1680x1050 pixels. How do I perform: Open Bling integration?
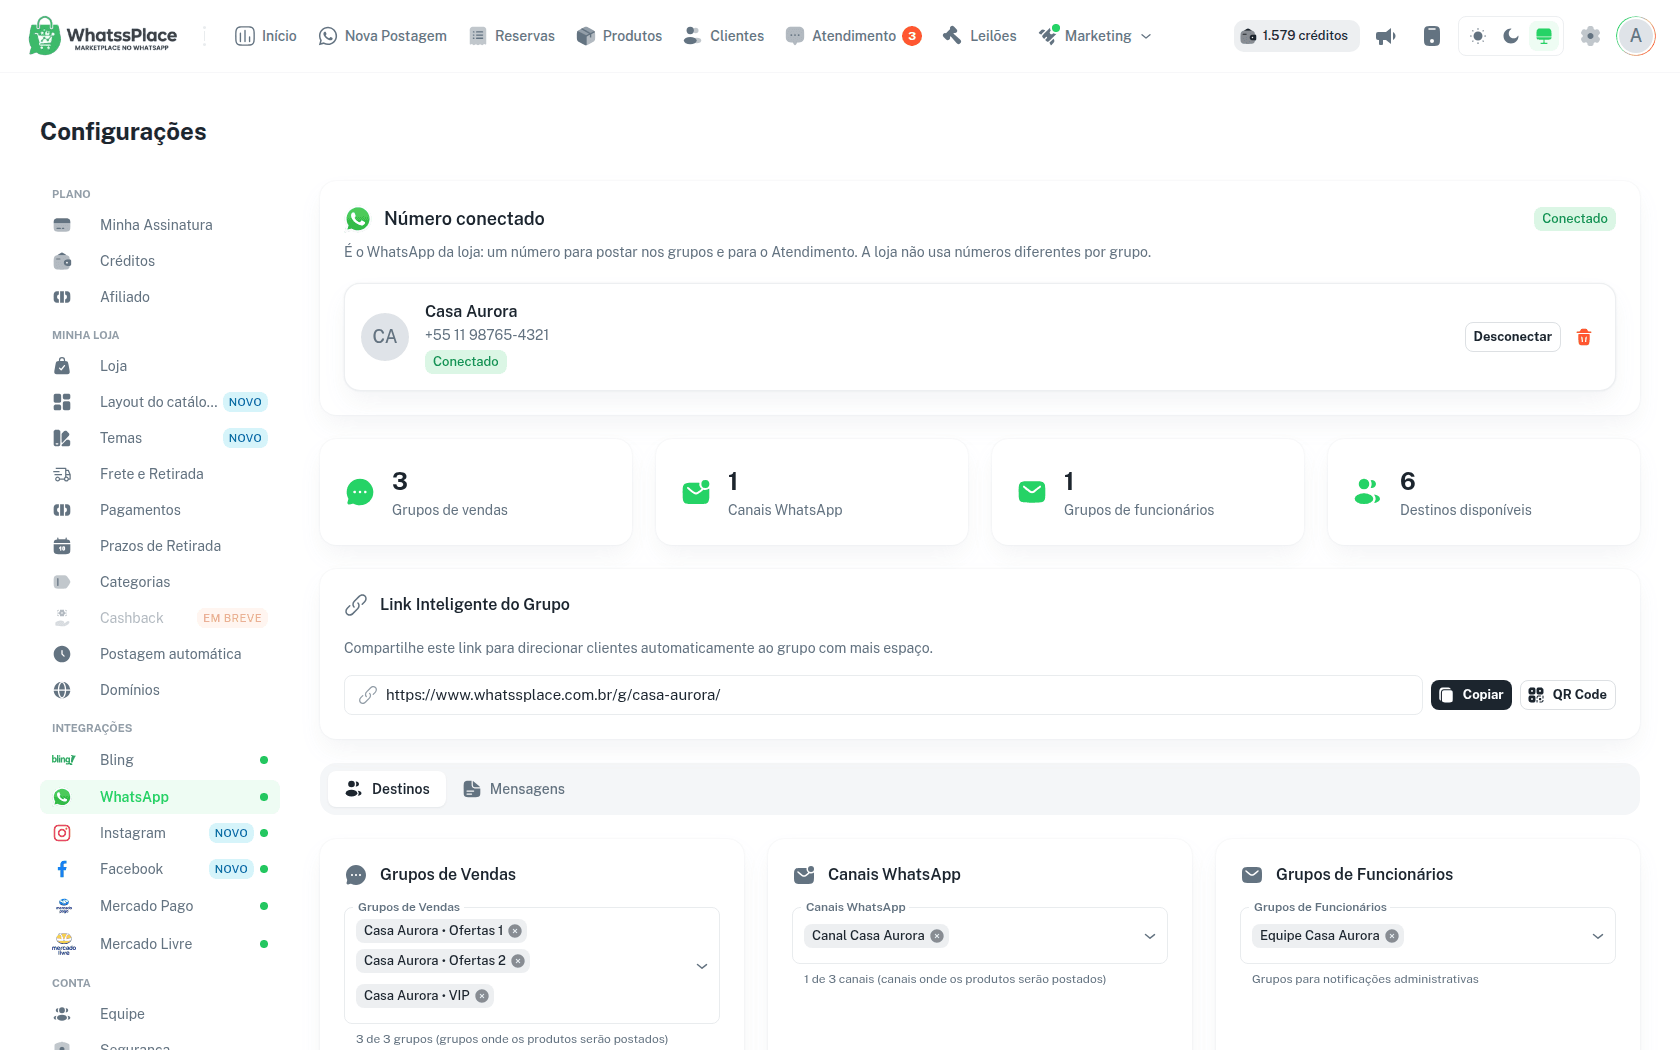tap(160, 760)
